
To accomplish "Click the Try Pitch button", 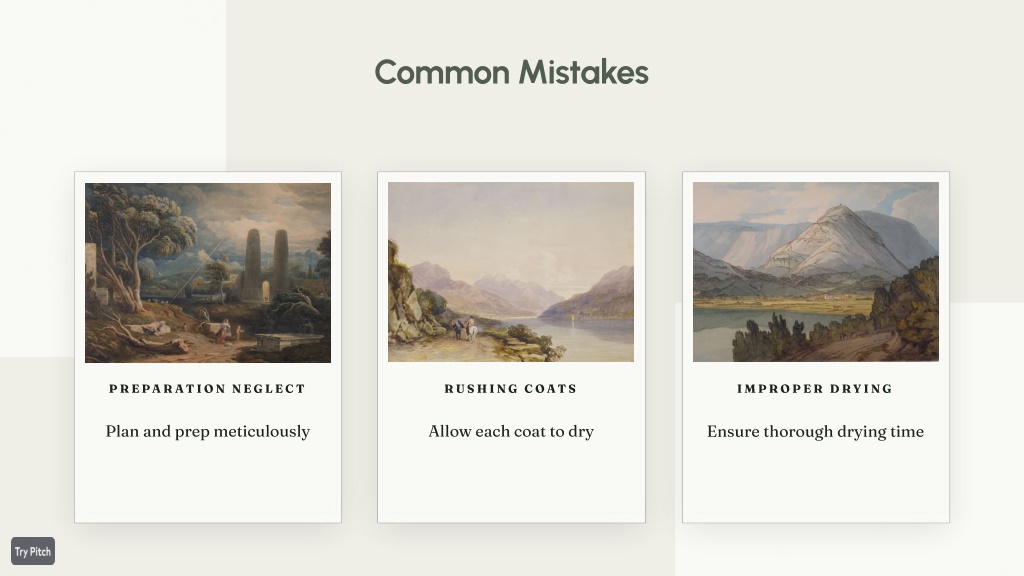I will (33, 551).
